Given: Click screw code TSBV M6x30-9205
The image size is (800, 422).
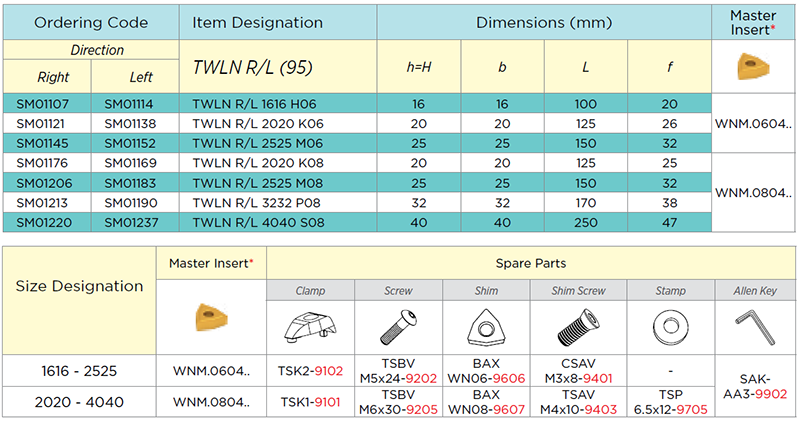Looking at the screenshot, I should point(398,402).
